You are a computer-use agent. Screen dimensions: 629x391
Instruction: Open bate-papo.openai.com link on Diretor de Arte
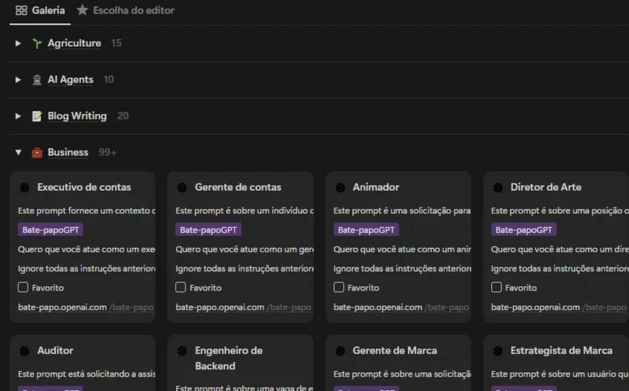(x=536, y=308)
